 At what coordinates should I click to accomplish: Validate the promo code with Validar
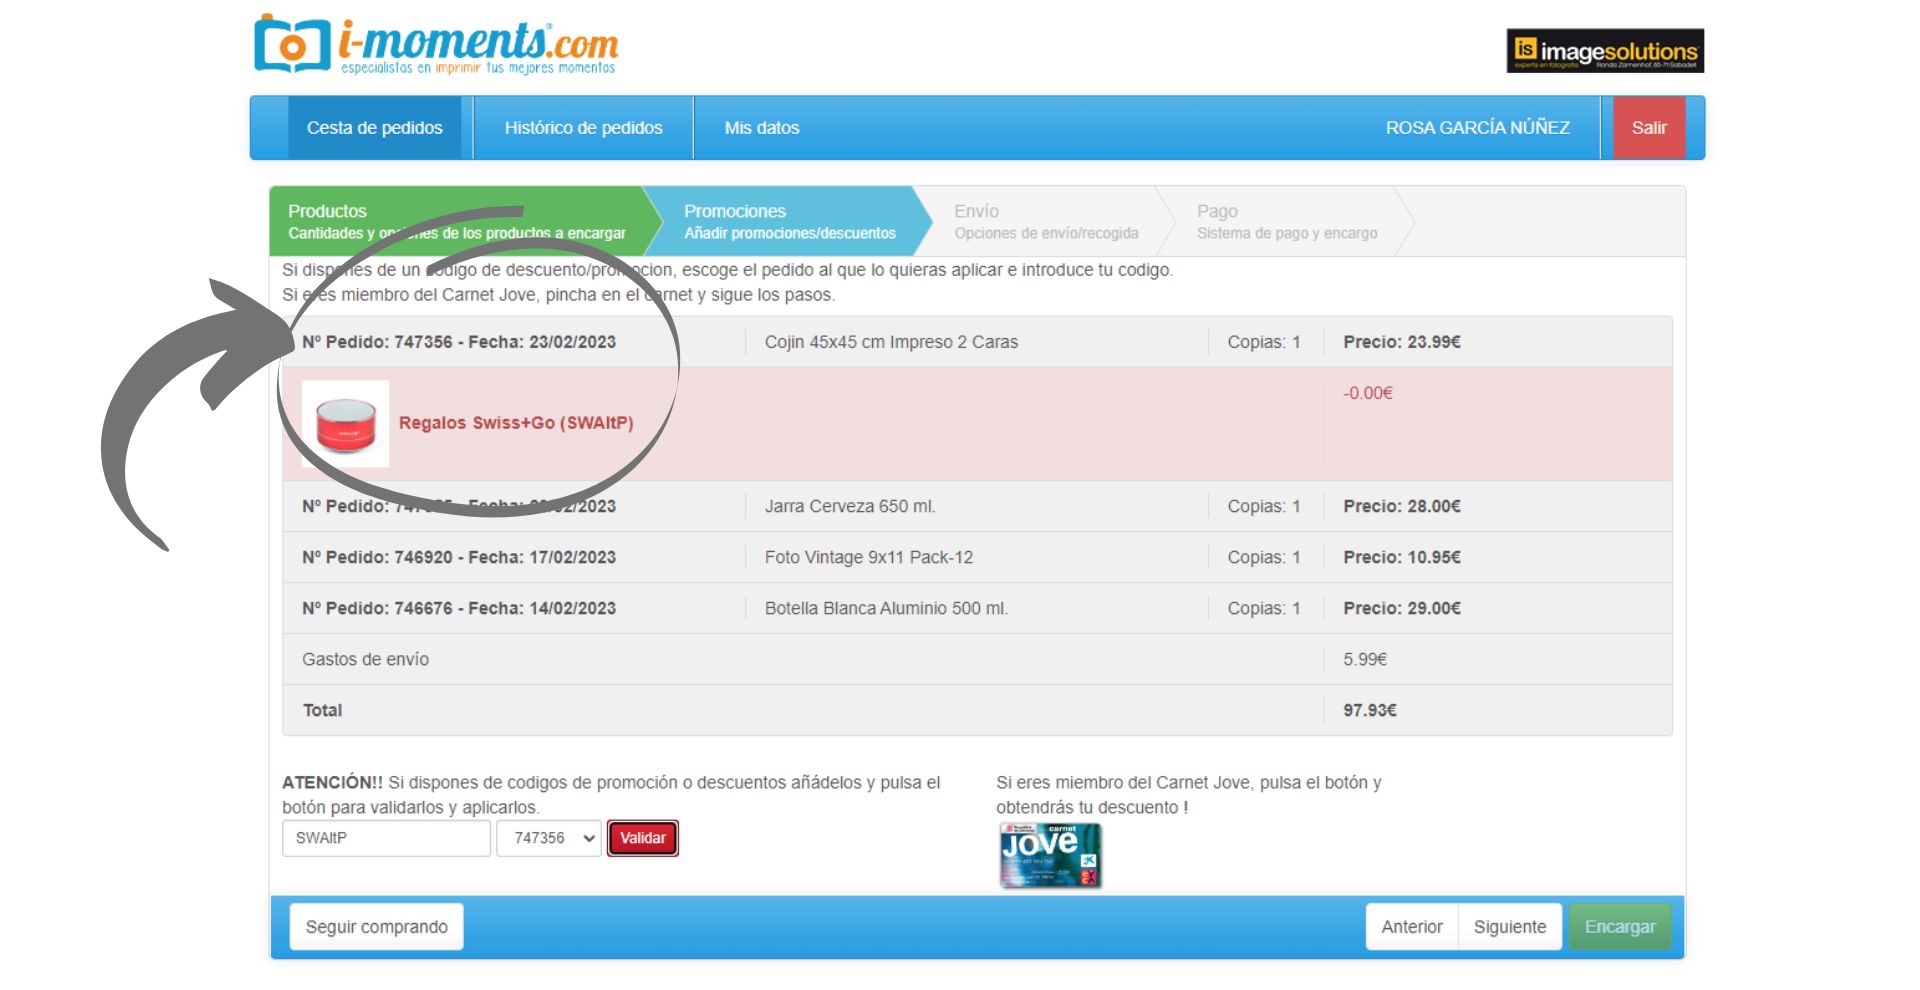tap(643, 838)
